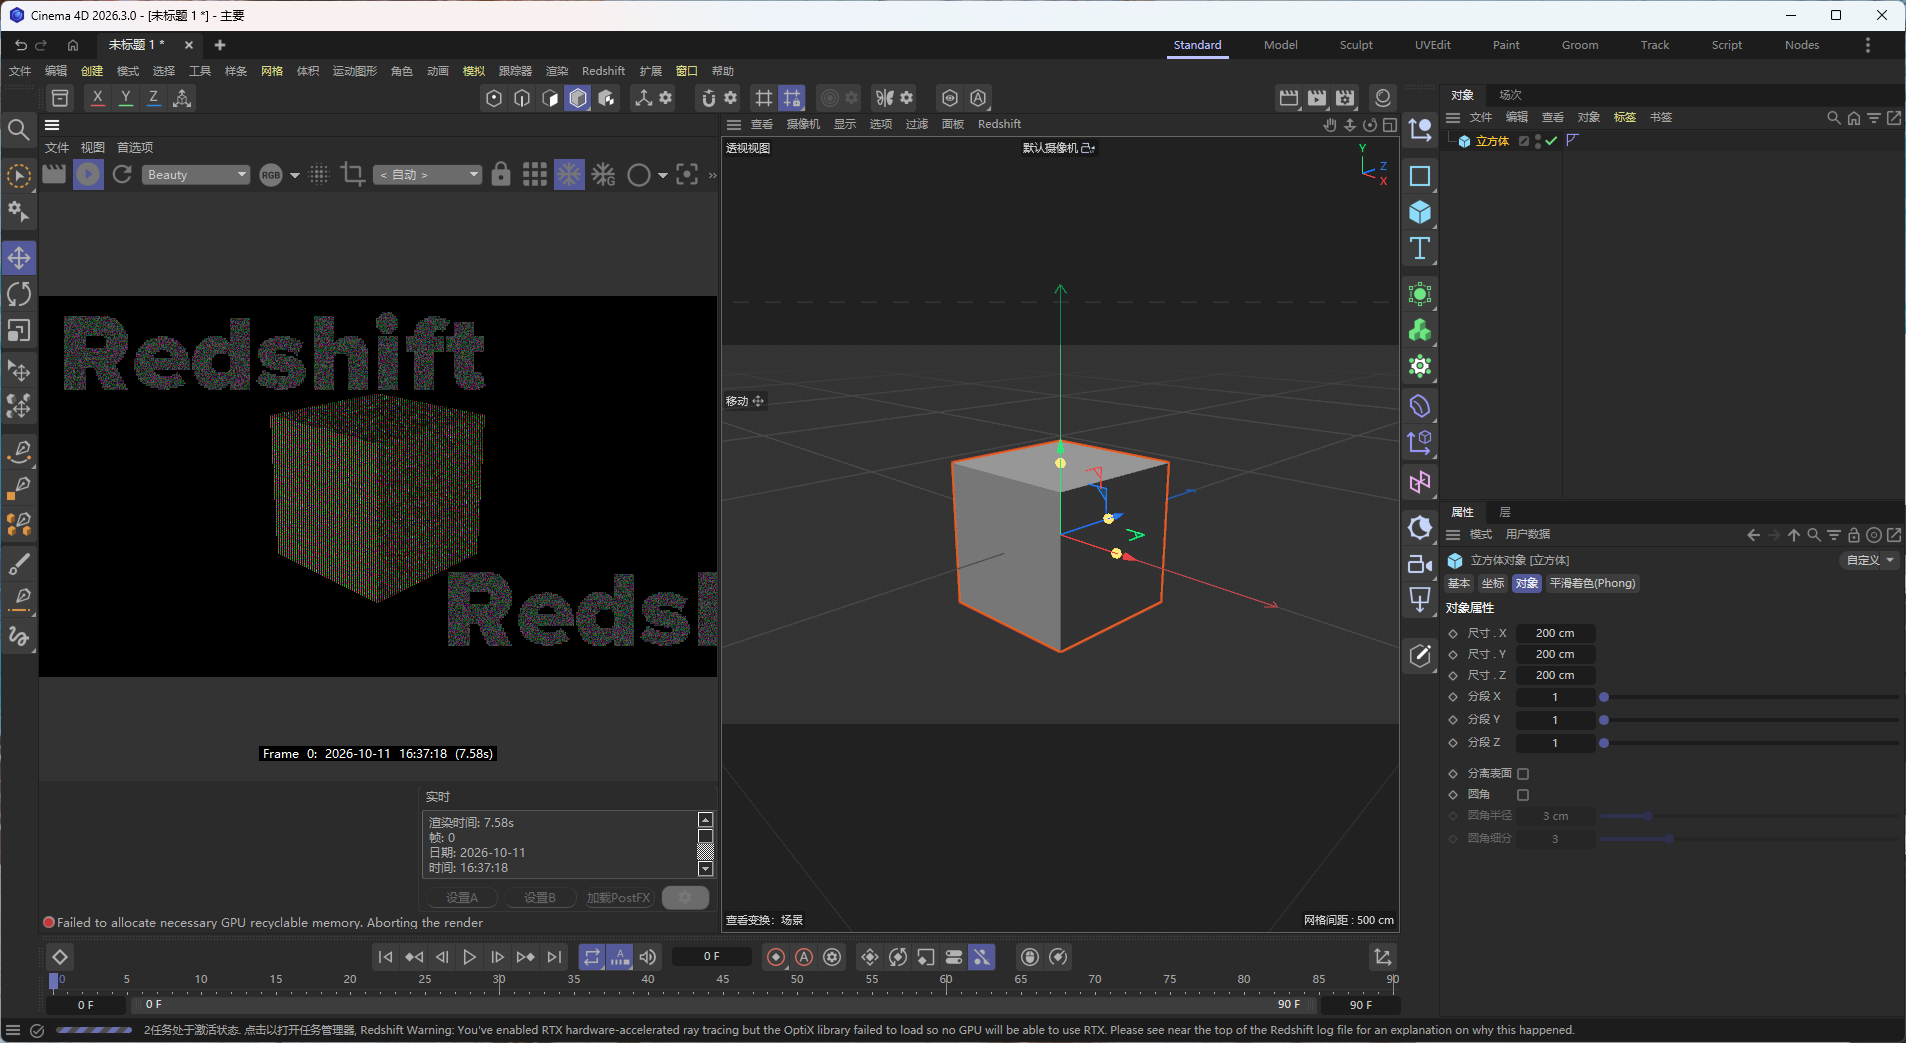Select the Move tool in left toolbar
1906x1043 pixels.
click(19, 258)
